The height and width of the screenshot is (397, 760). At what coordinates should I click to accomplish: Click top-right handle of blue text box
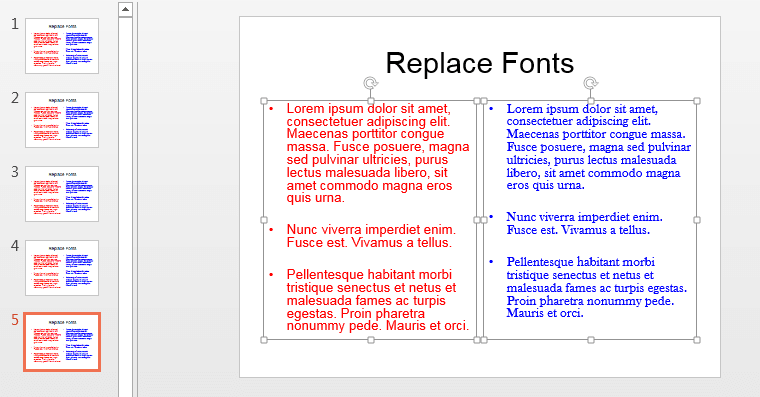[x=697, y=101]
